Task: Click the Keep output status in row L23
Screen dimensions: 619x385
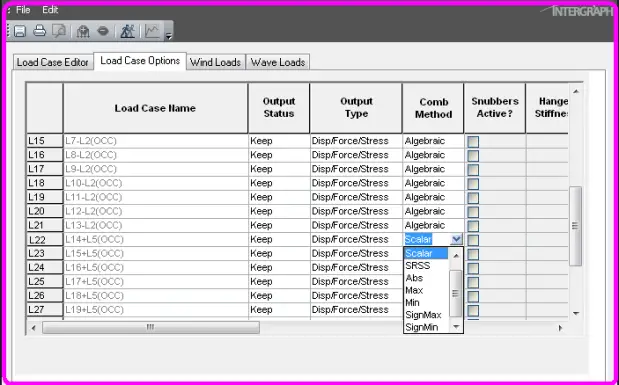Action: click(261, 253)
